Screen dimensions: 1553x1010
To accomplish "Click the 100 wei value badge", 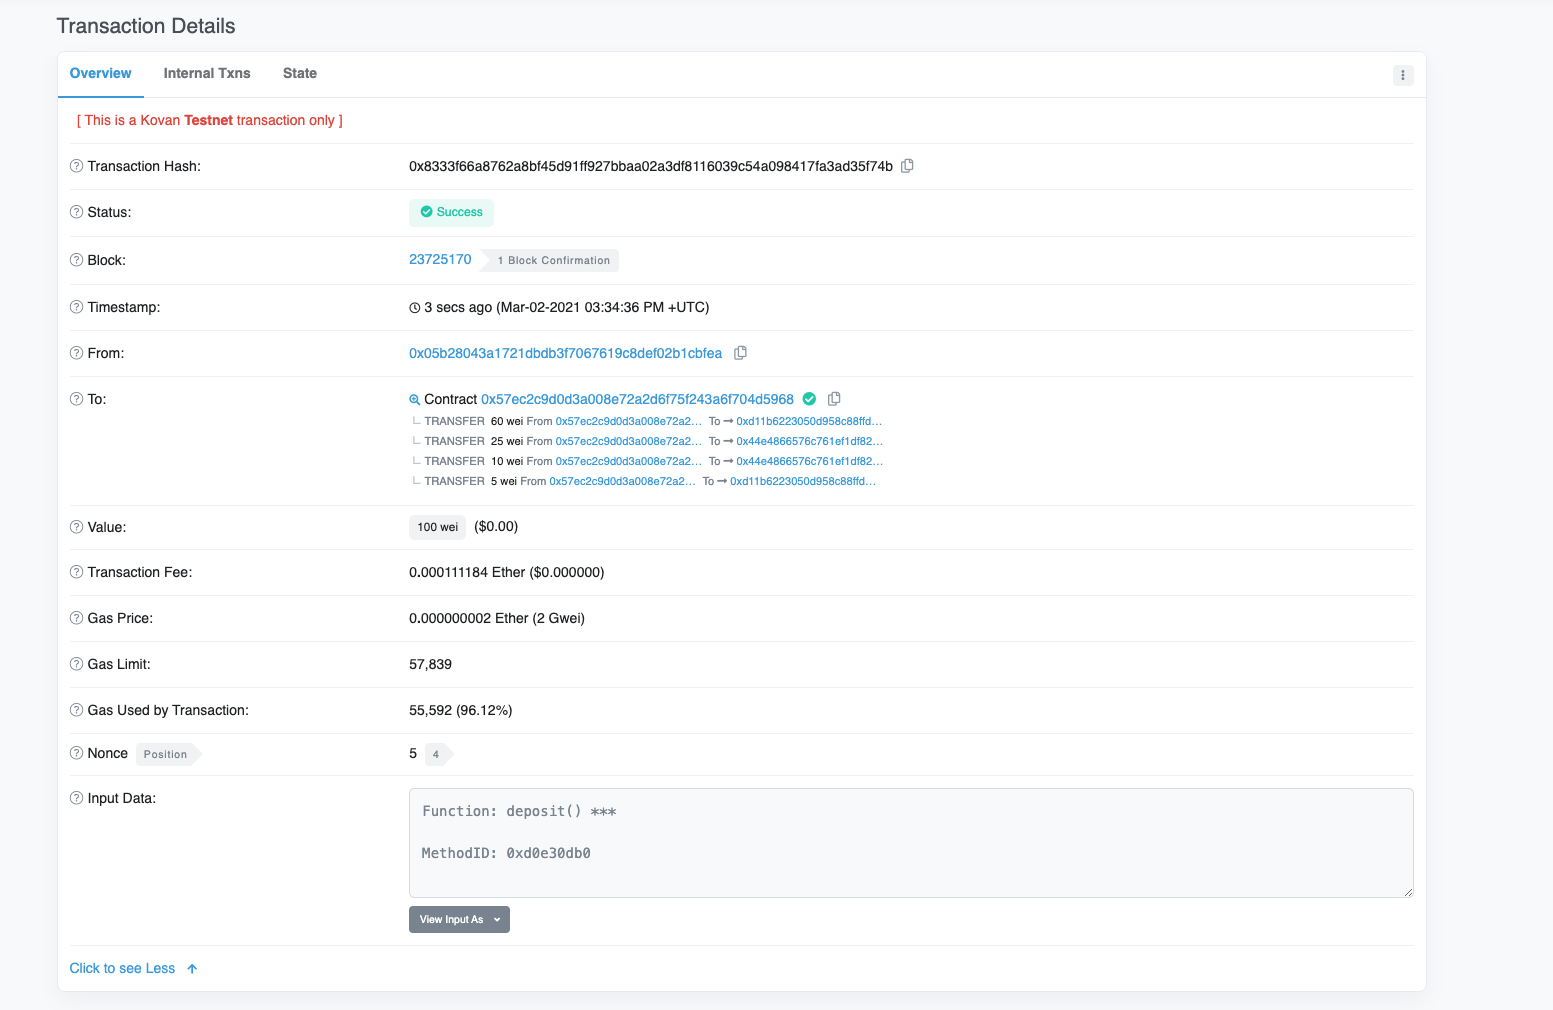I will tap(437, 527).
